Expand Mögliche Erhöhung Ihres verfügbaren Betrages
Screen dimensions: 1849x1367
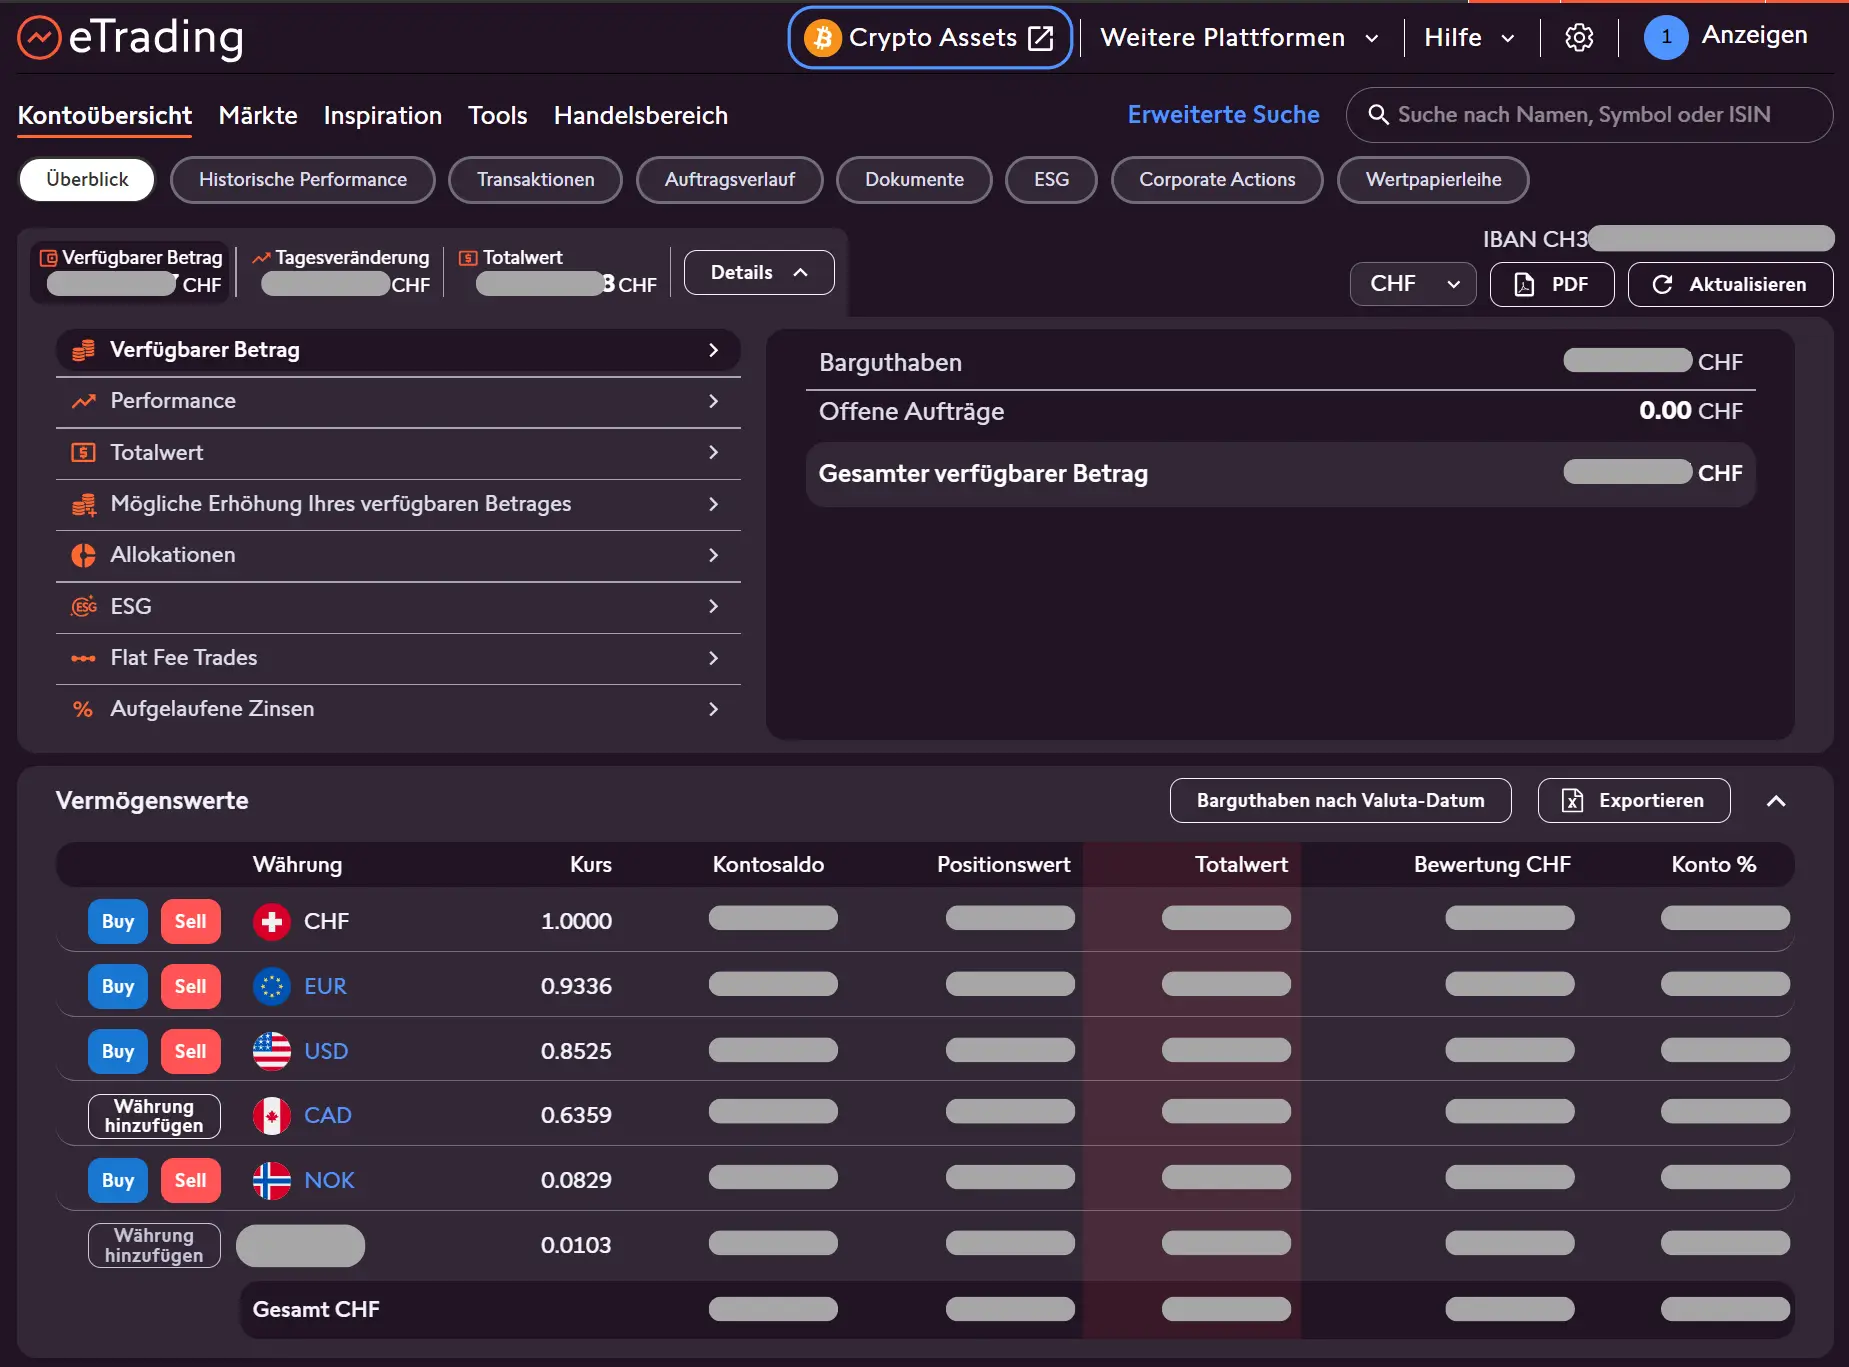pos(398,504)
